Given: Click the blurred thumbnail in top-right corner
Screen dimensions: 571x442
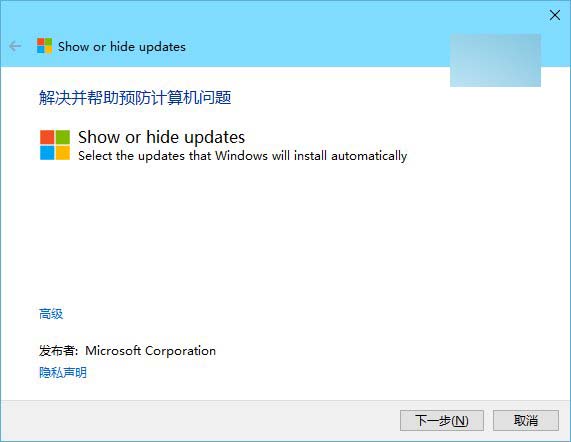Looking at the screenshot, I should click(495, 60).
